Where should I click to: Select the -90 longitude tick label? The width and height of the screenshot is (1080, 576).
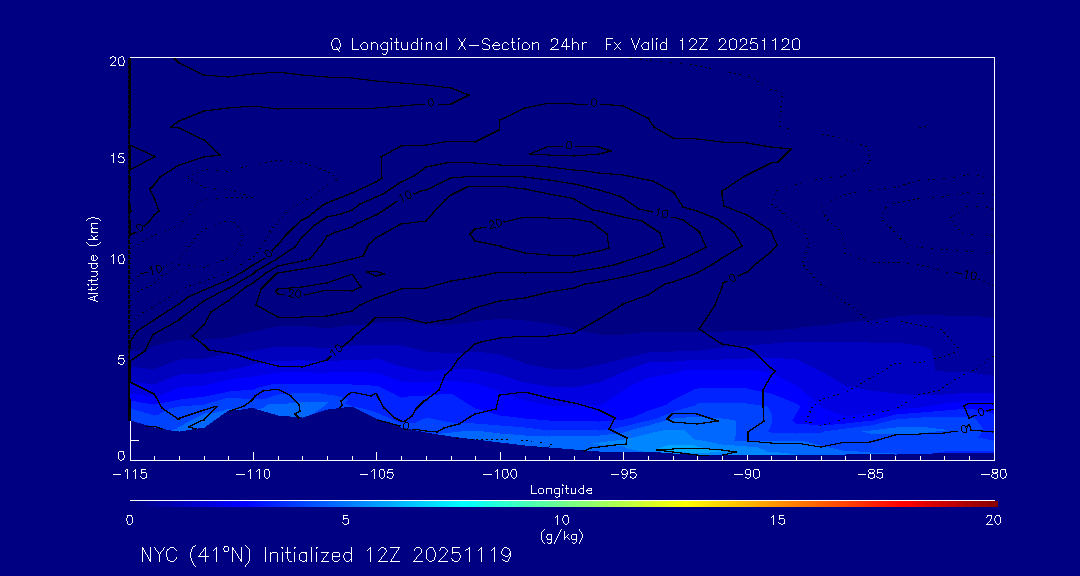pos(747,475)
